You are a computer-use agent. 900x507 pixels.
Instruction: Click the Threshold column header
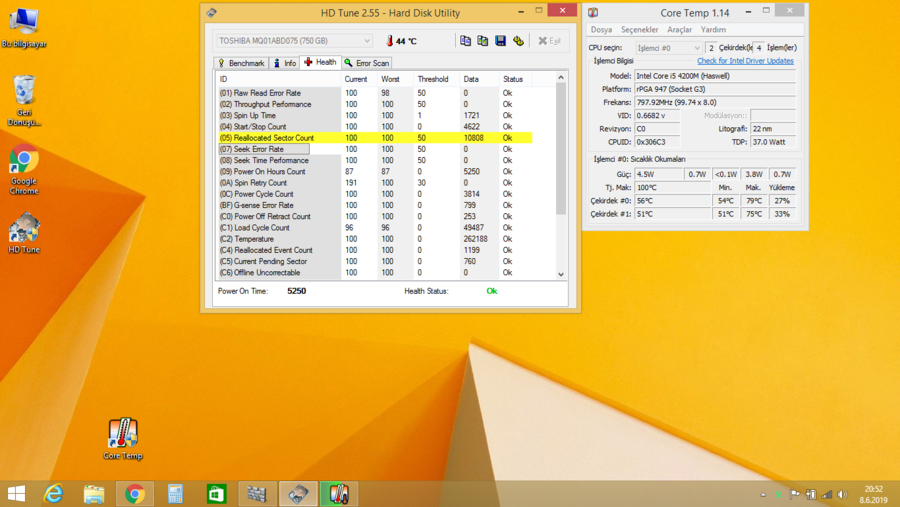coord(436,79)
